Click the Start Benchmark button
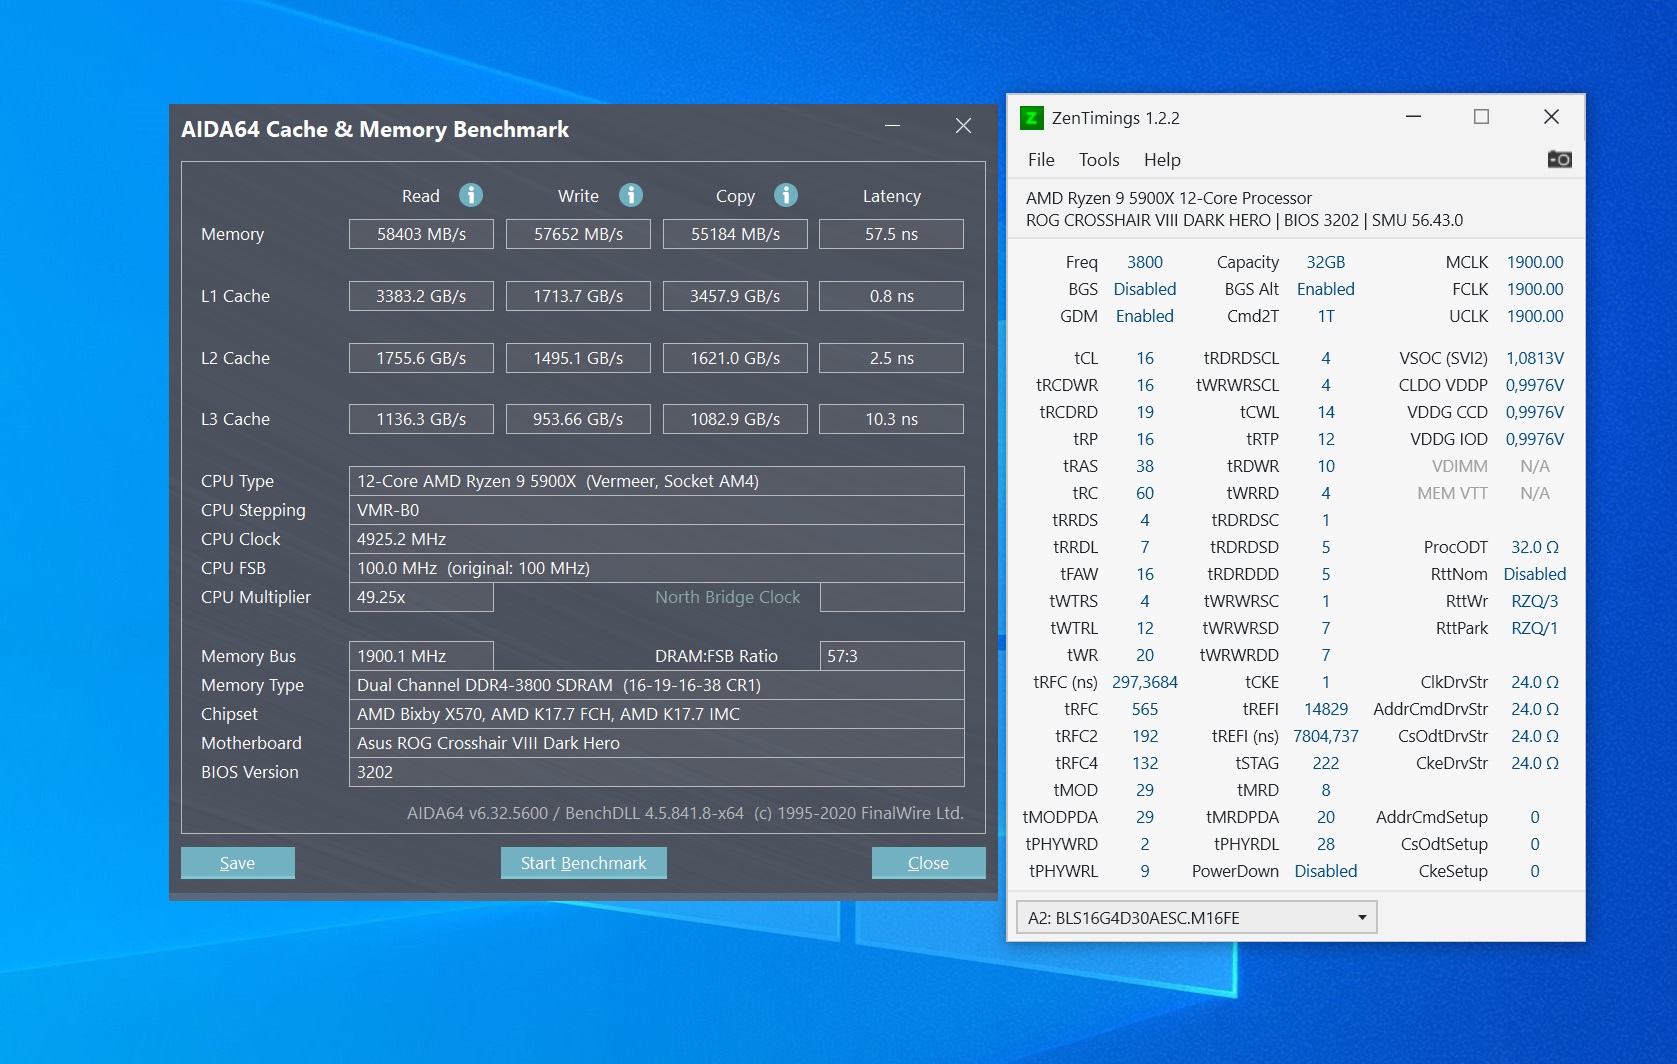The width and height of the screenshot is (1677, 1064). coord(583,862)
